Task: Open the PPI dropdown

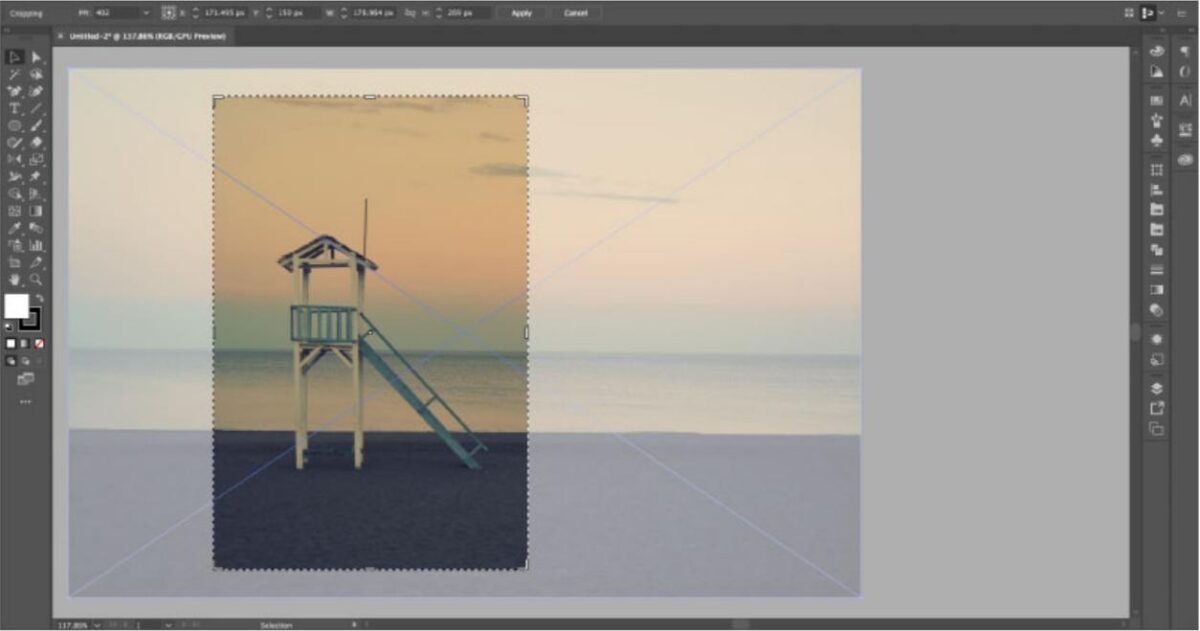Action: 147,13
